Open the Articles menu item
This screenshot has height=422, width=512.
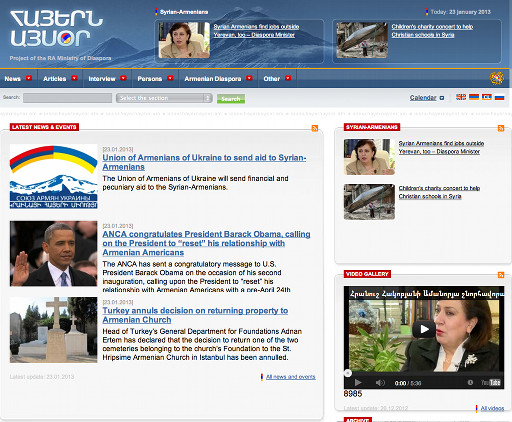pyautogui.click(x=55, y=79)
